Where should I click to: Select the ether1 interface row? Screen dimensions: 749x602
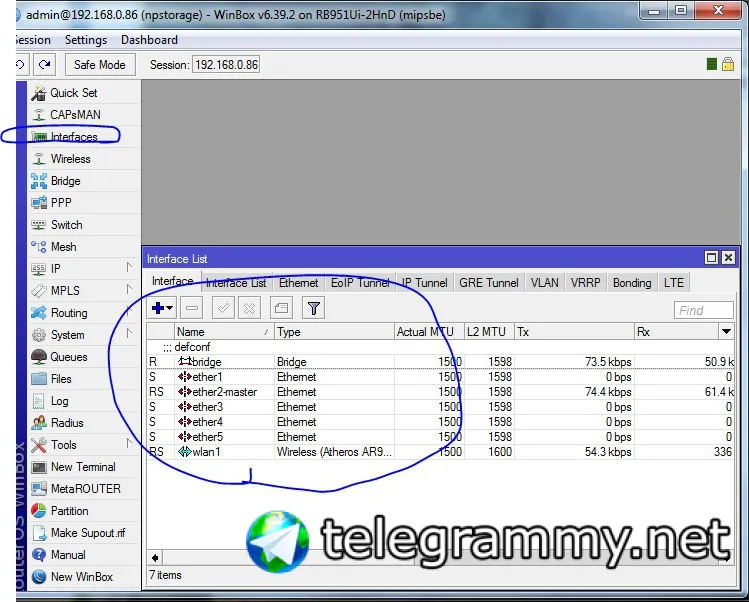point(440,377)
